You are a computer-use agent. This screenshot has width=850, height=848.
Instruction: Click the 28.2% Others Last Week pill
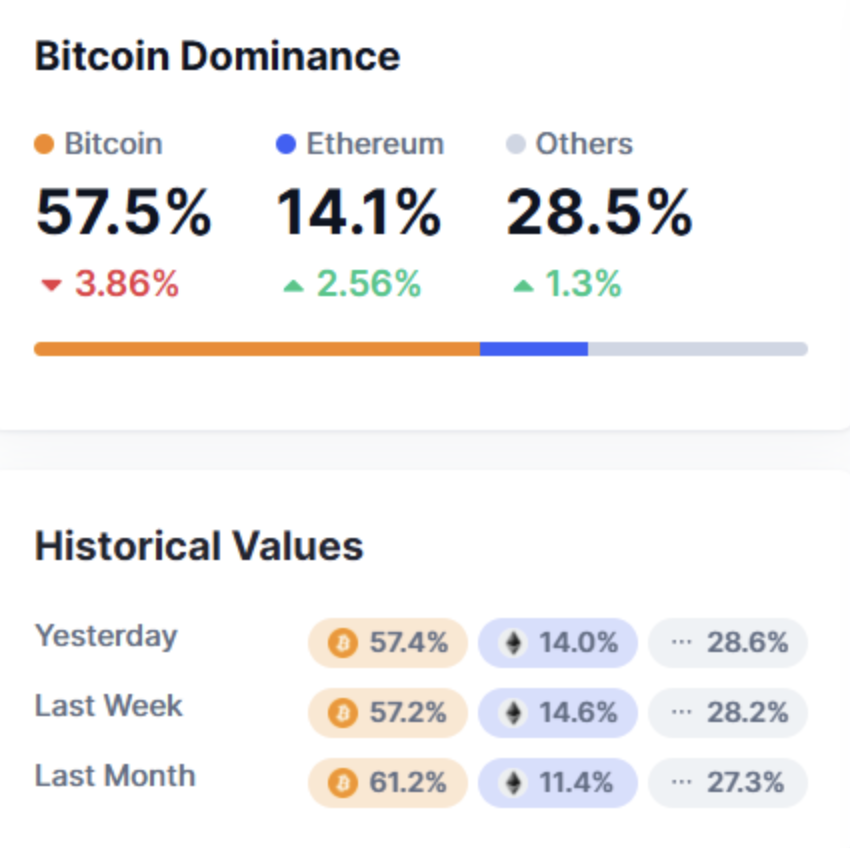coord(728,713)
